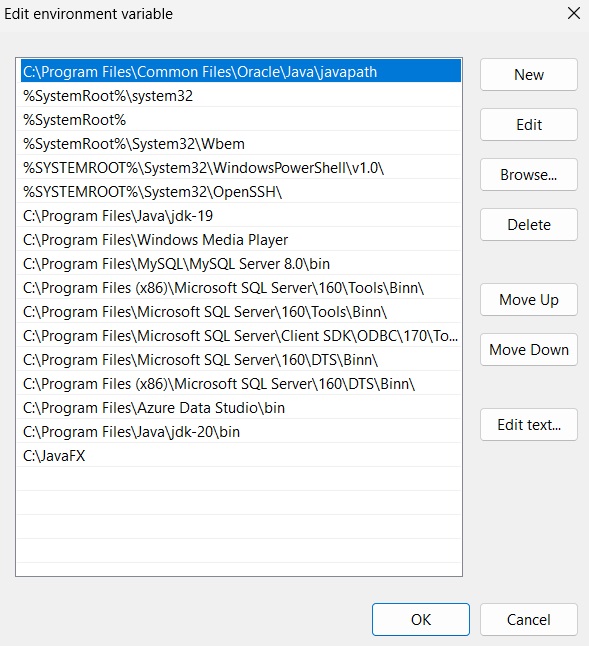Select the %SystemRoot%\system32 entry
This screenshot has height=646, width=589.
tap(241, 96)
